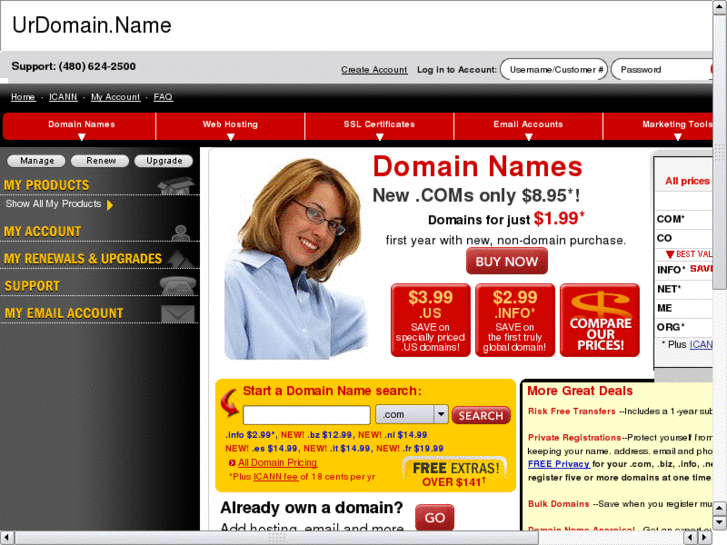
Task: Click the red curved arrow in domain search box
Action: tap(230, 402)
